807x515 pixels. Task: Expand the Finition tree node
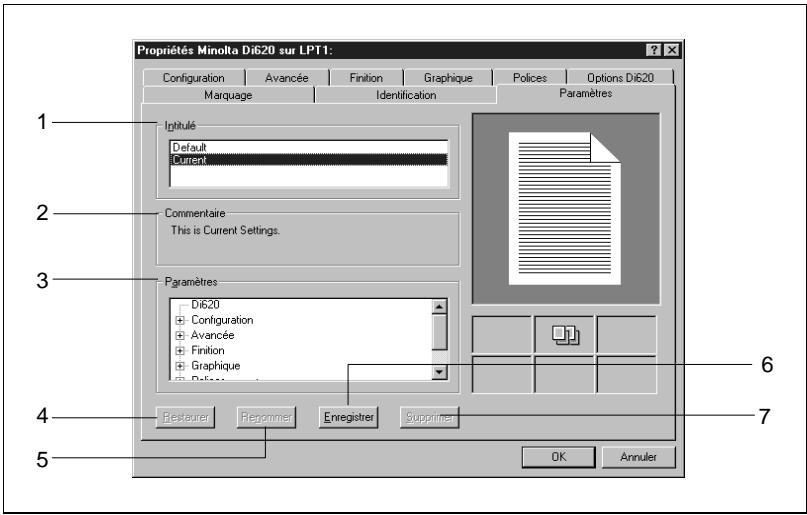[180, 351]
